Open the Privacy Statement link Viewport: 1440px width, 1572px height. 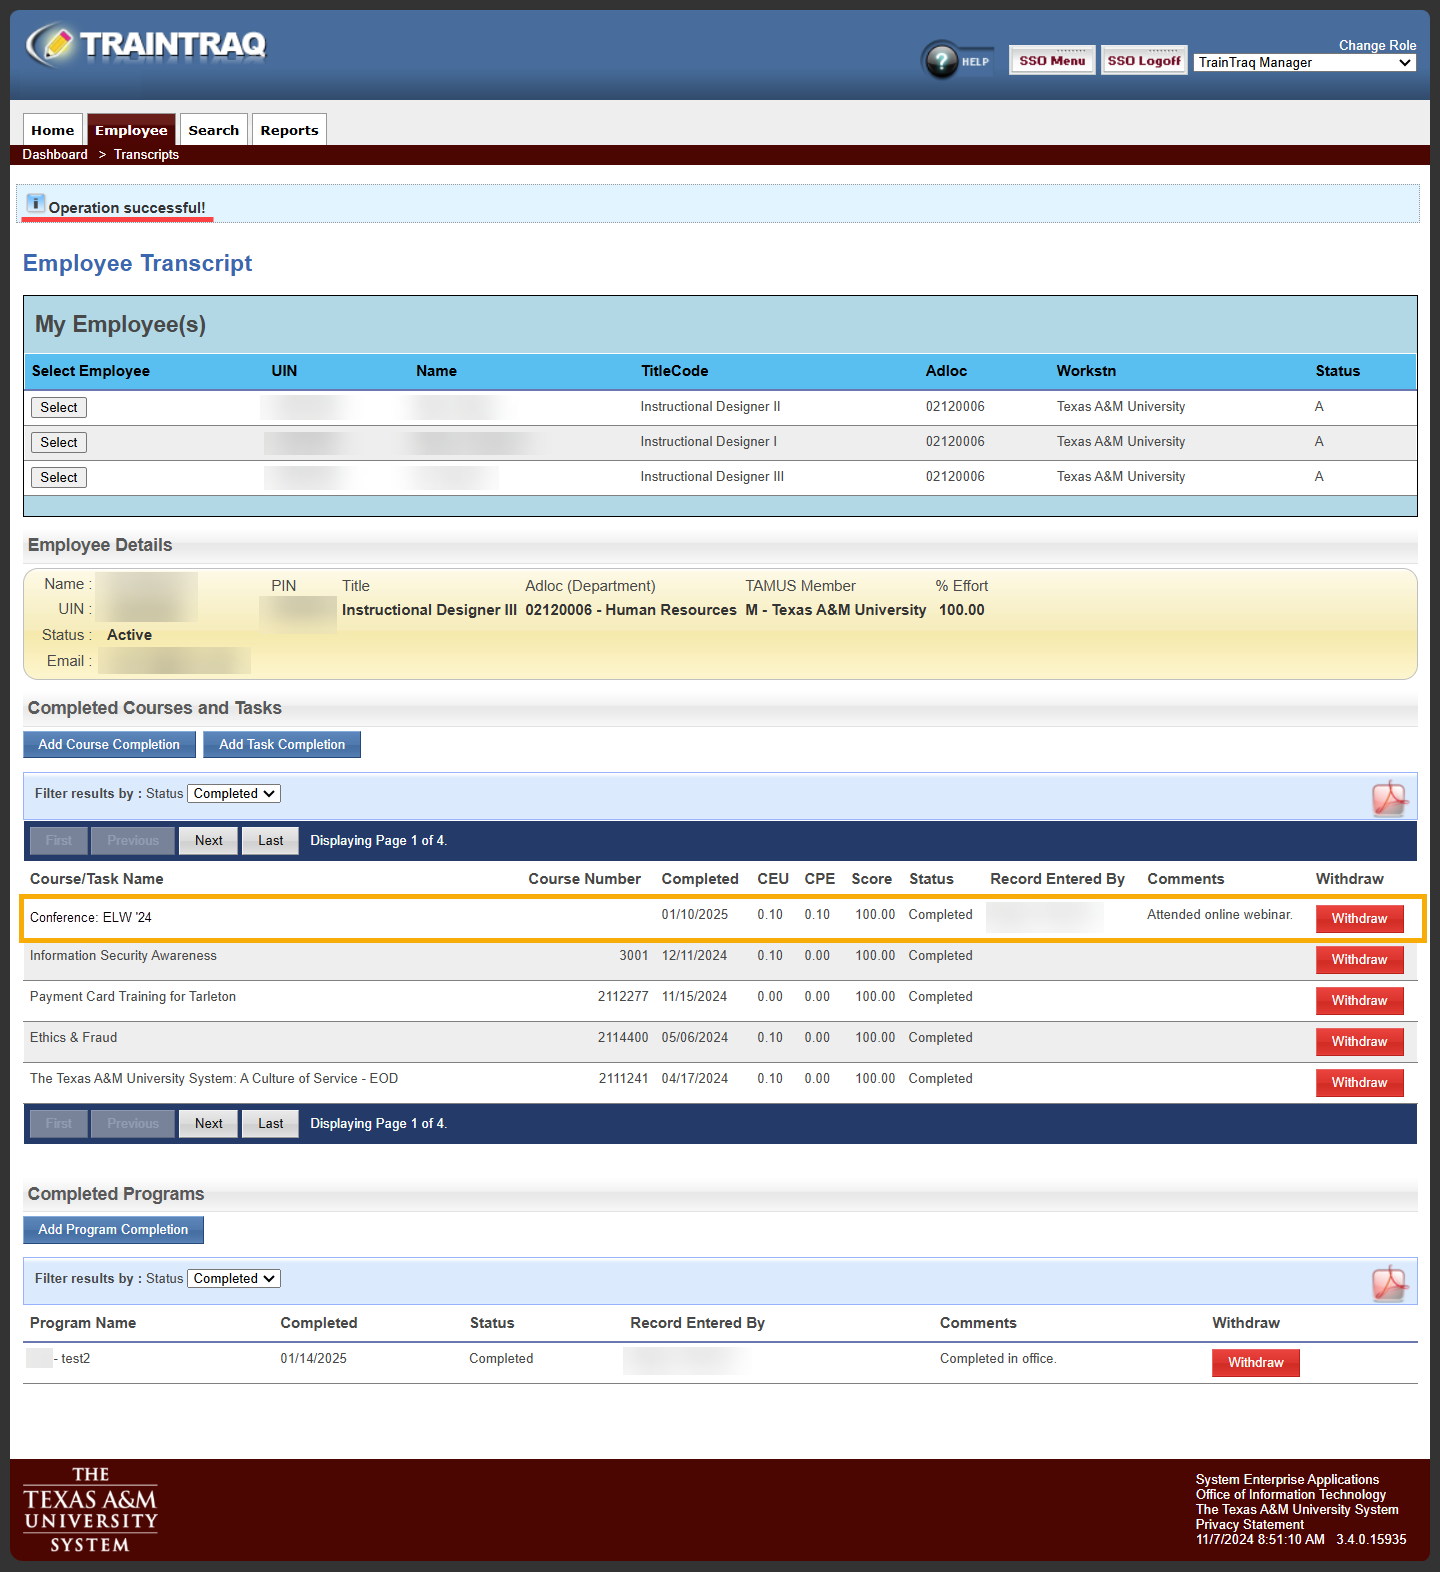(1249, 1525)
